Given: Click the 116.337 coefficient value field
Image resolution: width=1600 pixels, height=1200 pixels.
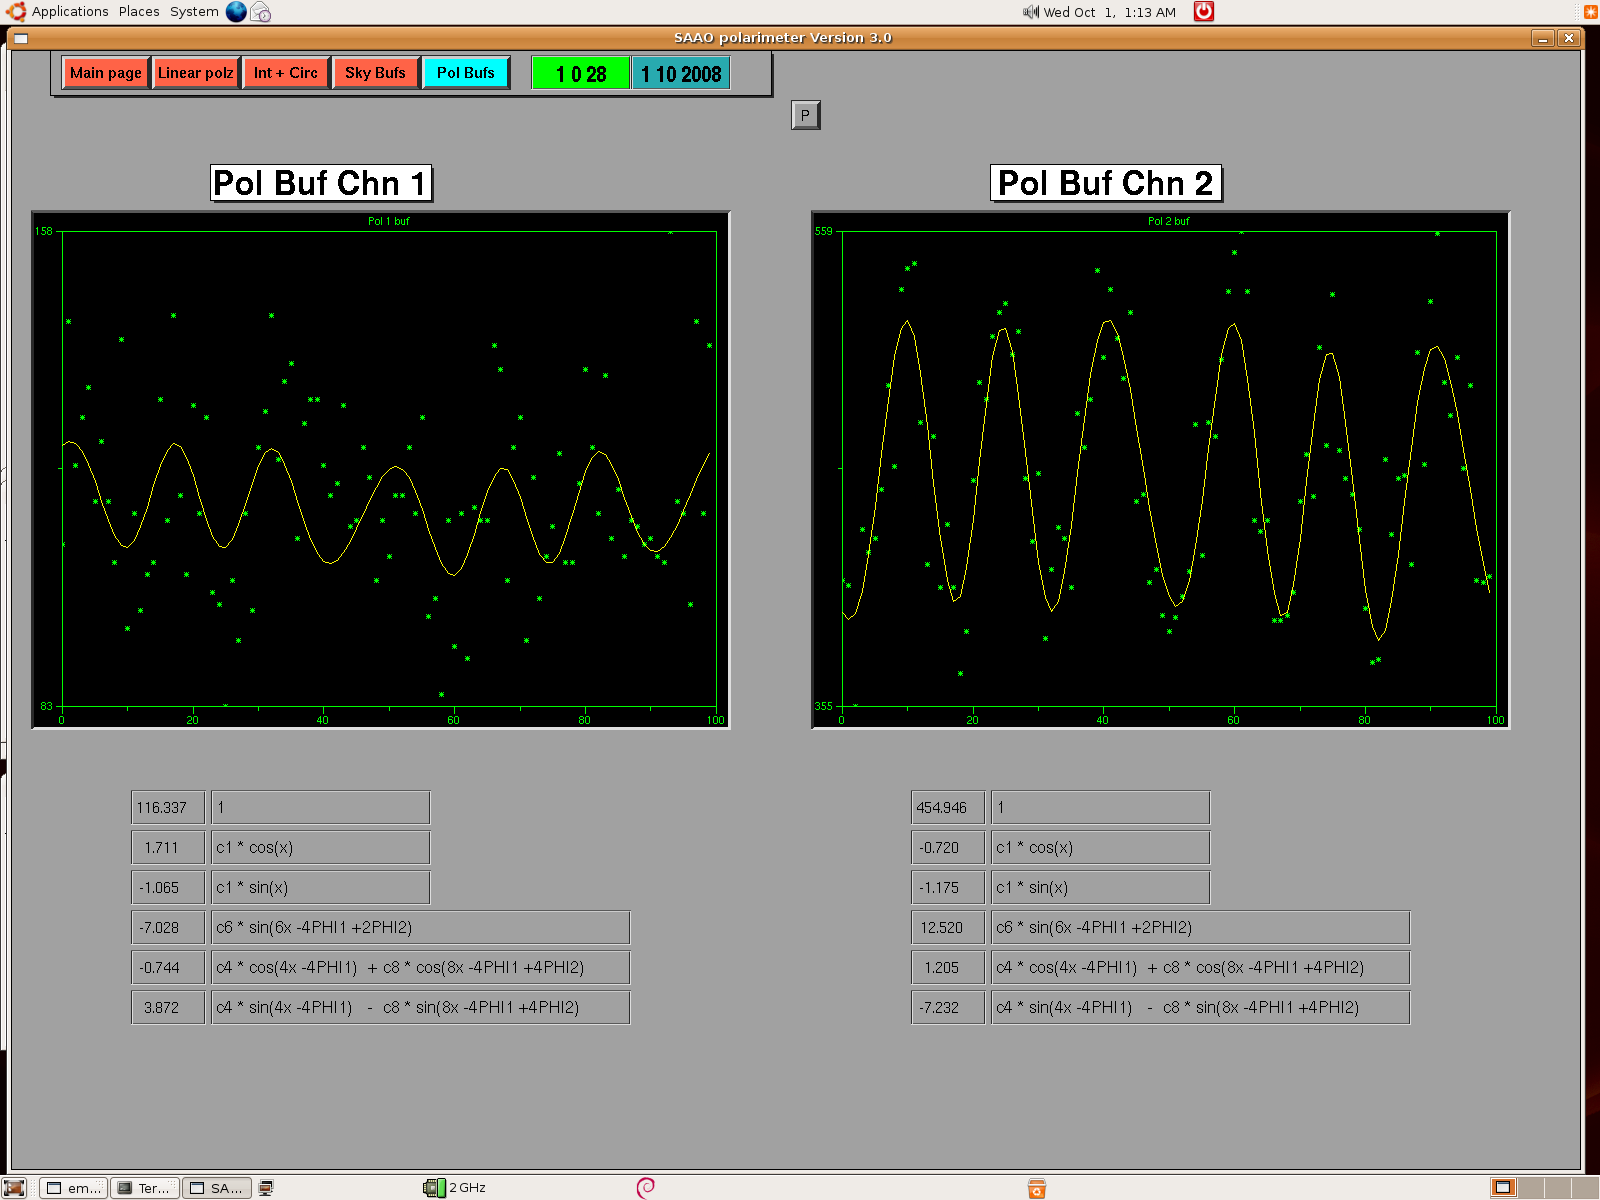Looking at the screenshot, I should (x=168, y=808).
